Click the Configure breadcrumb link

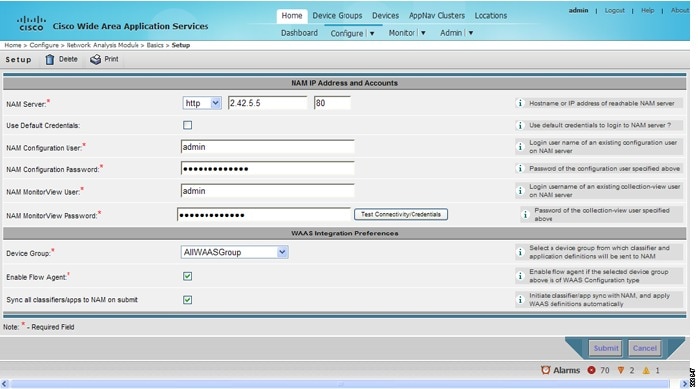44,45
